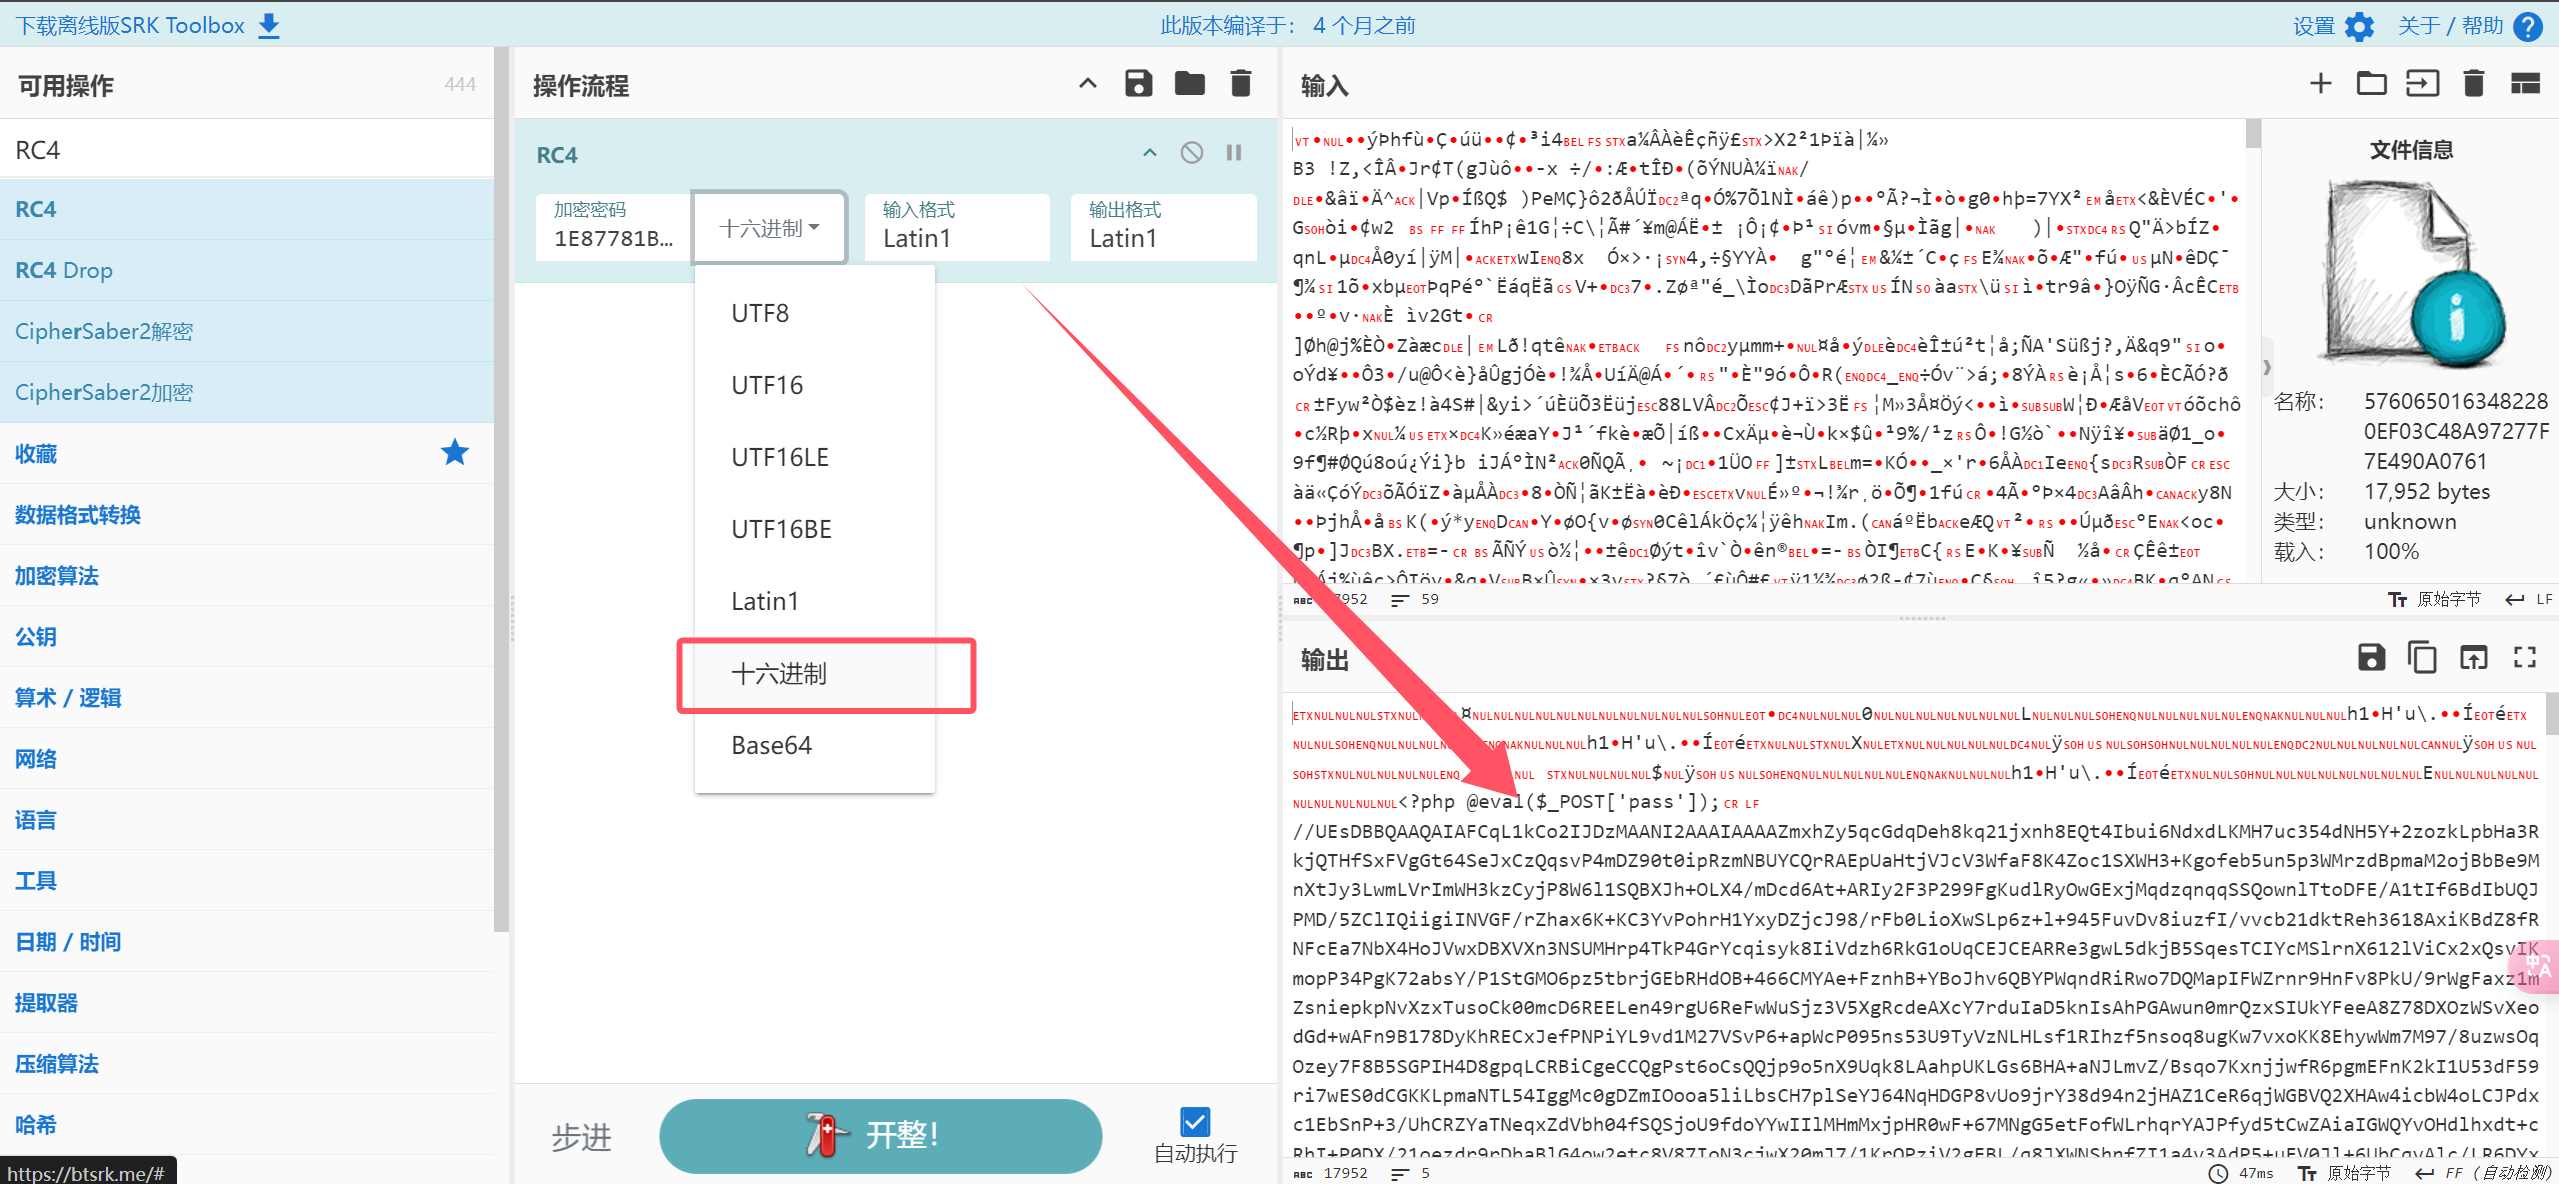The width and height of the screenshot is (2559, 1184).
Task: Set a breakpoint on the RC4 step
Action: [x=1234, y=153]
